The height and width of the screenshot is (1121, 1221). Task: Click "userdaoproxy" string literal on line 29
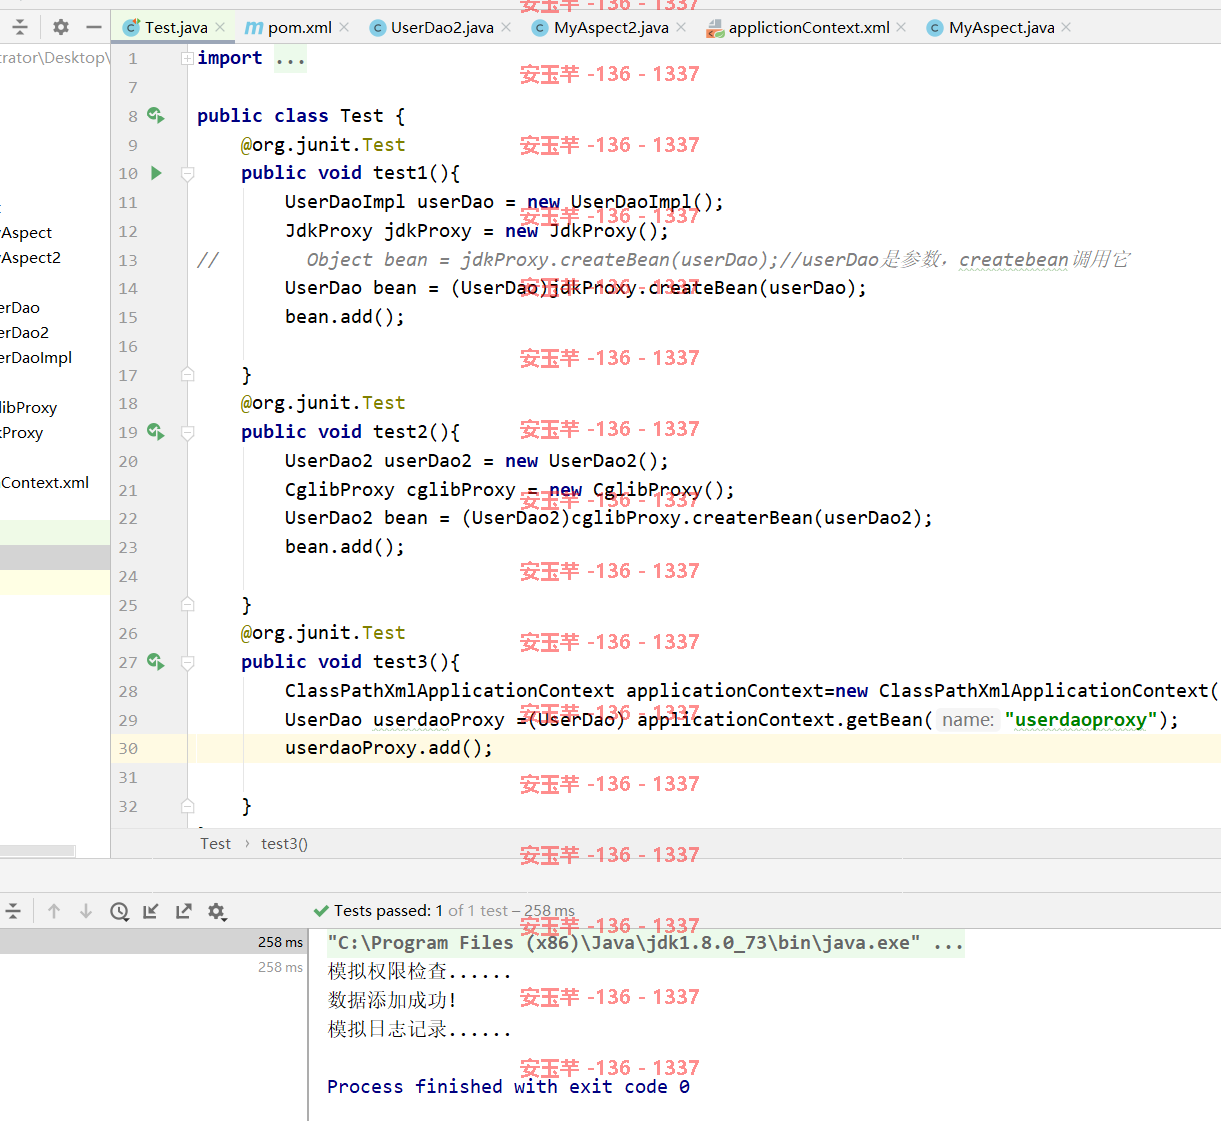pos(1081,720)
